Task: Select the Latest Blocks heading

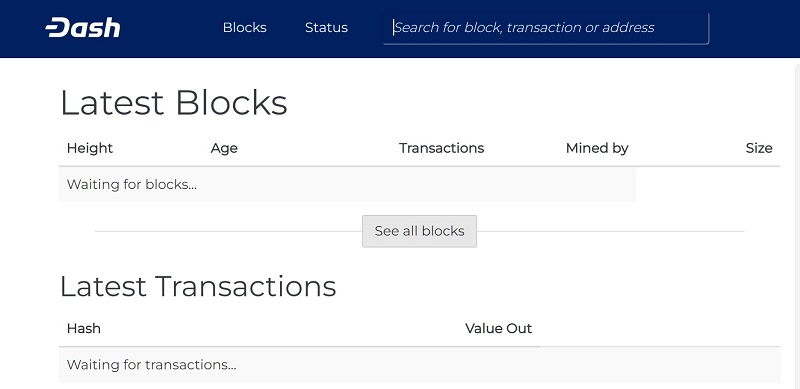Action: 173,103
